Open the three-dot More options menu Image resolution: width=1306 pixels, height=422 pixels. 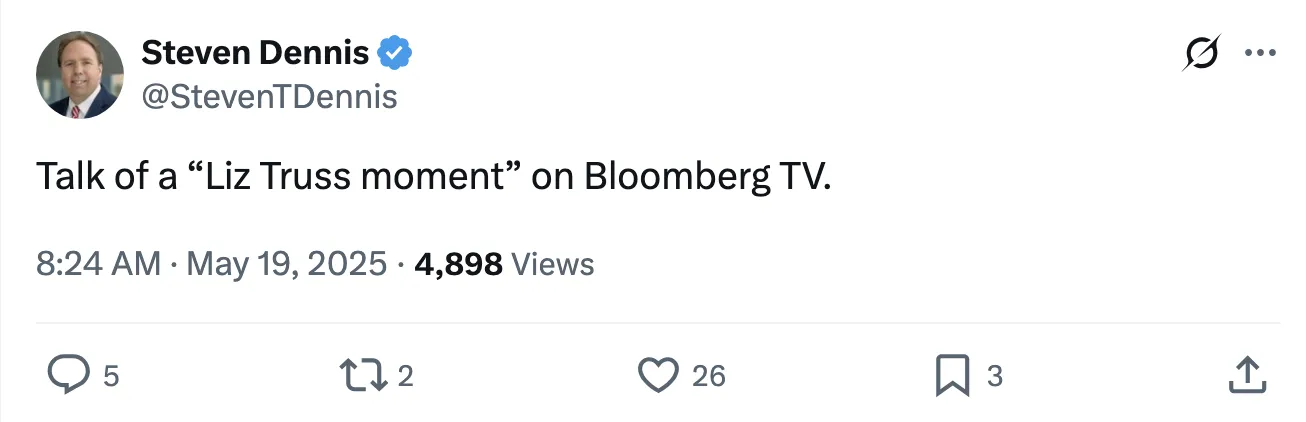point(1260,53)
